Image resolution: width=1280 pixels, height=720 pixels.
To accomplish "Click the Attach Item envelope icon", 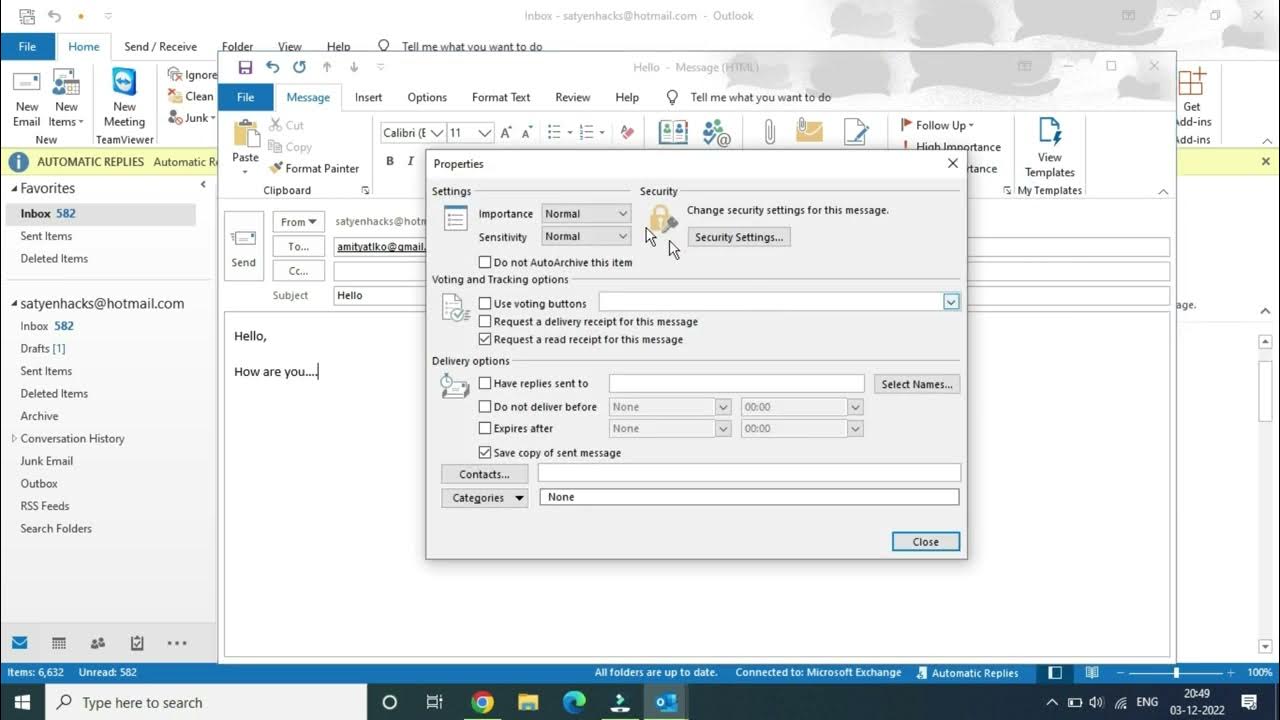I will click(809, 132).
